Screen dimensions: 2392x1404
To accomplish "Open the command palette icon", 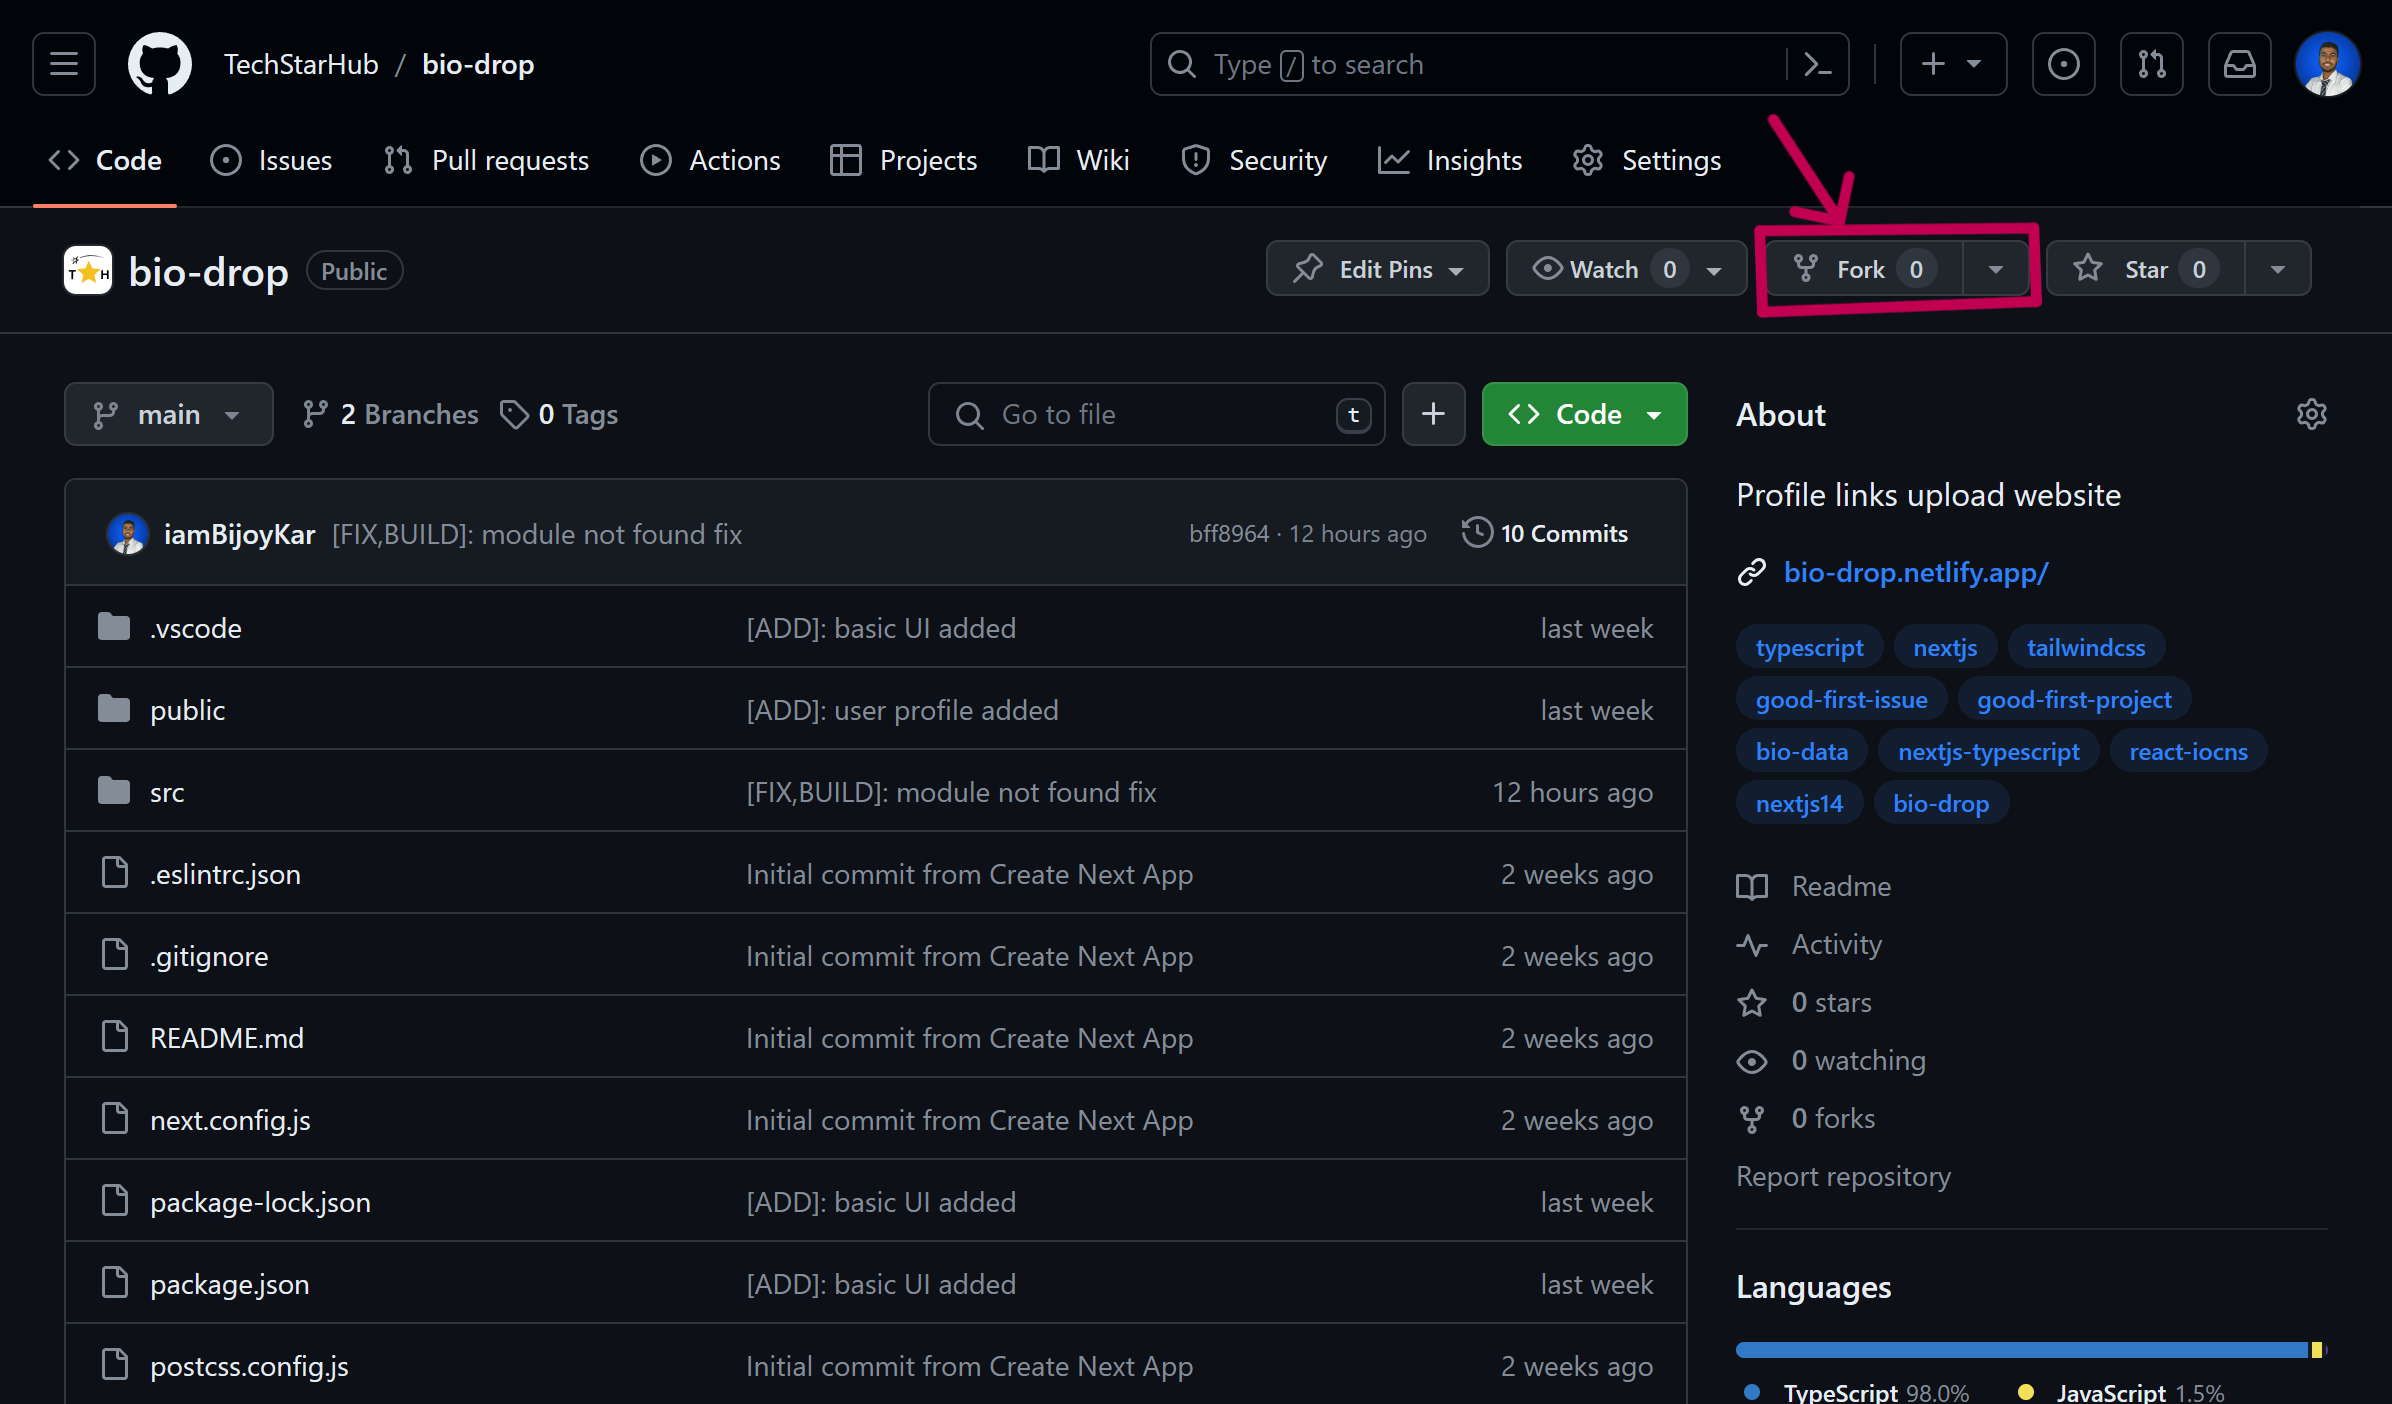I will (1817, 64).
